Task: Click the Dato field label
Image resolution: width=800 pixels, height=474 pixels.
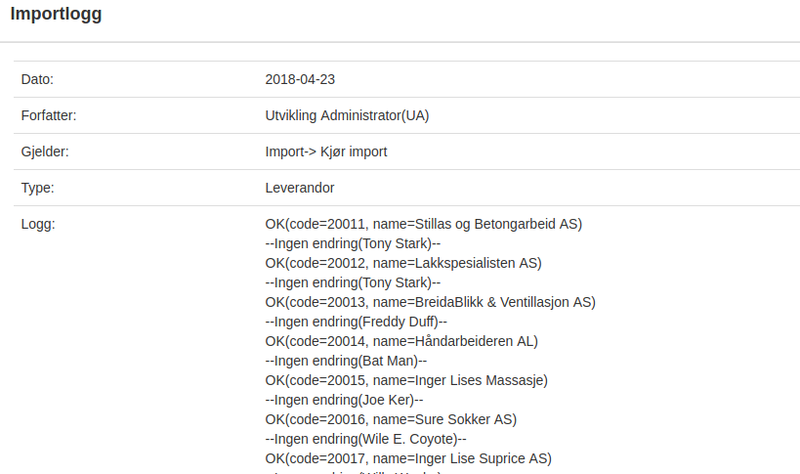Action: point(37,80)
